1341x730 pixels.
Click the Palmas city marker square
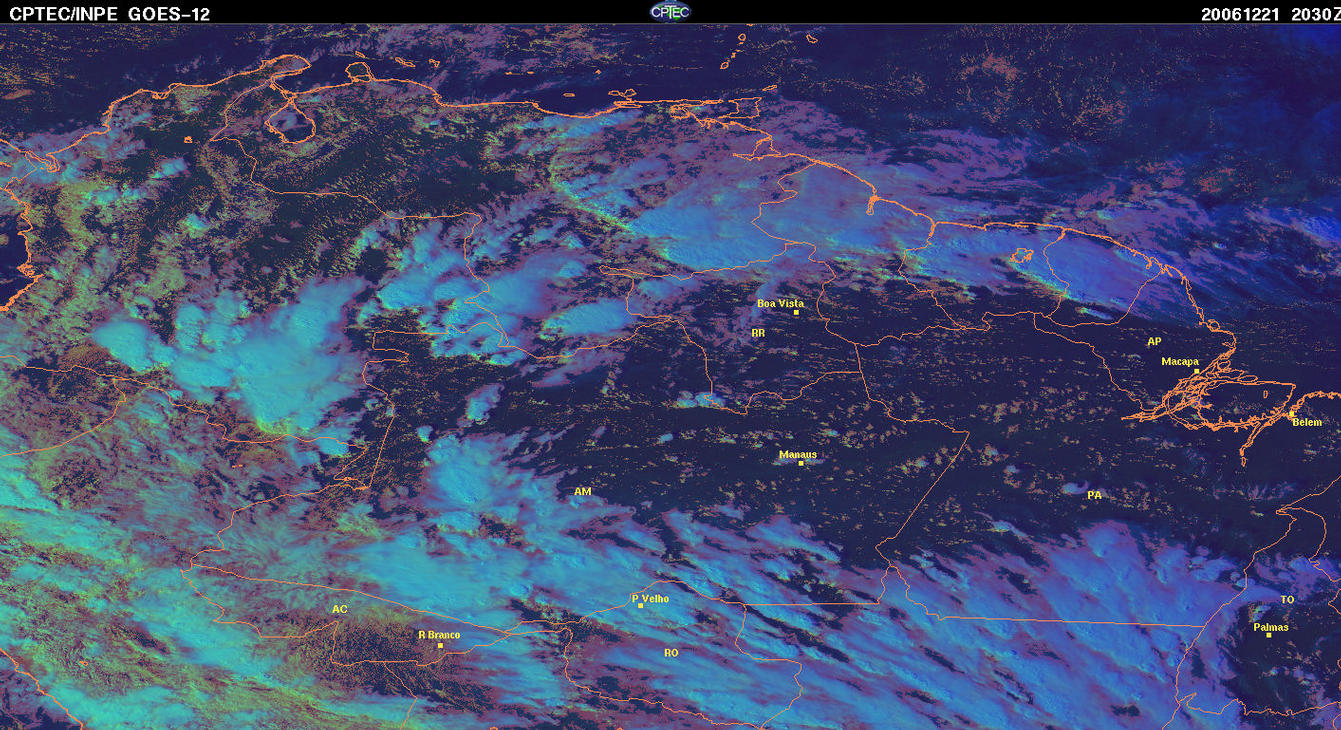(1268, 635)
